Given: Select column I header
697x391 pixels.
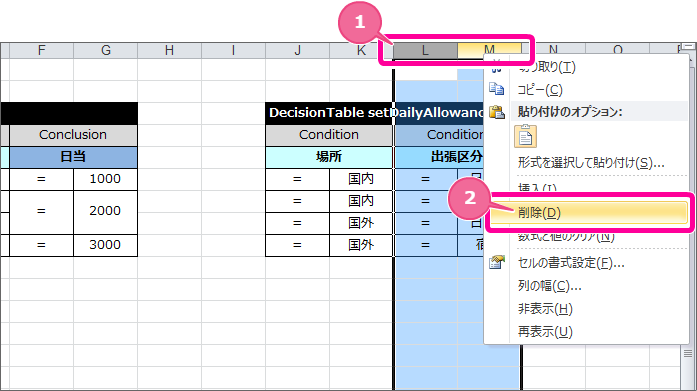Looking at the screenshot, I should click(233, 50).
